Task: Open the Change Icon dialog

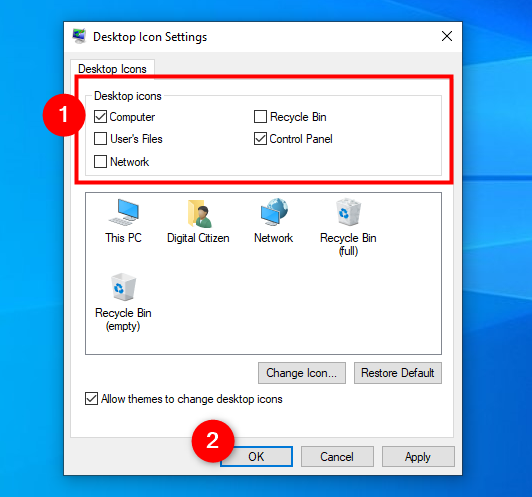Action: (x=302, y=373)
